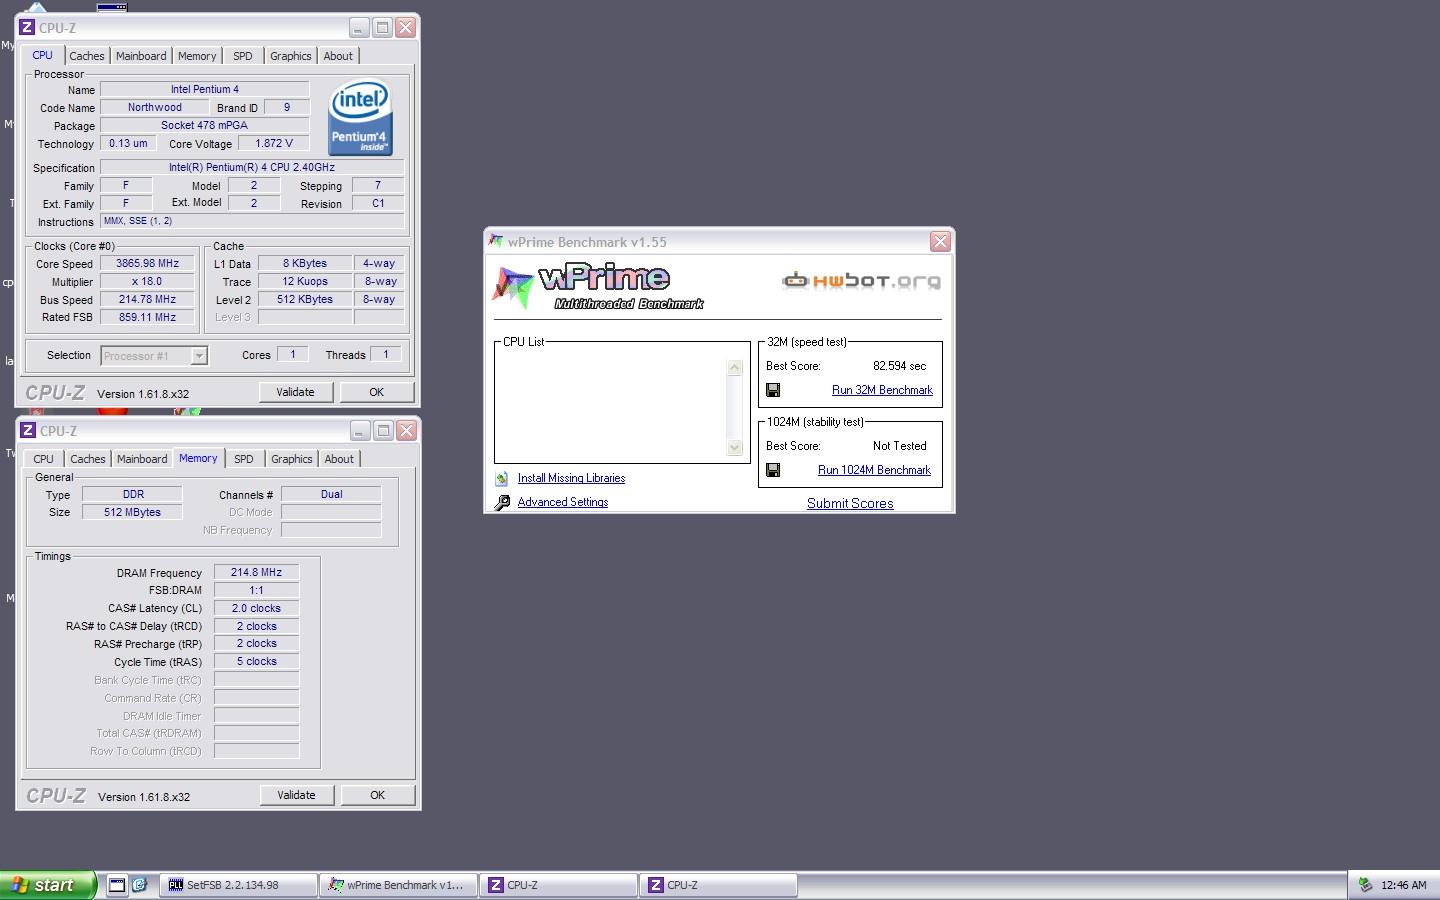Click Submit Scores link

(x=850, y=503)
